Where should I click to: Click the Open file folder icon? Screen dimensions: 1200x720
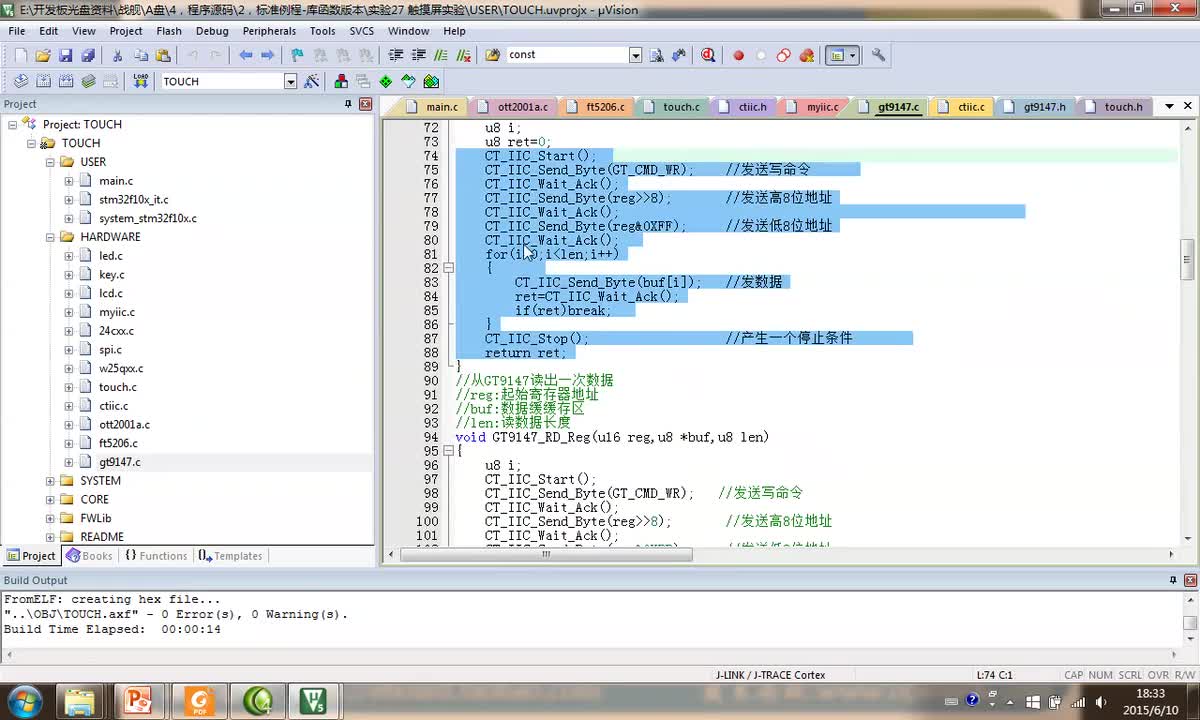pyautogui.click(x=43, y=55)
